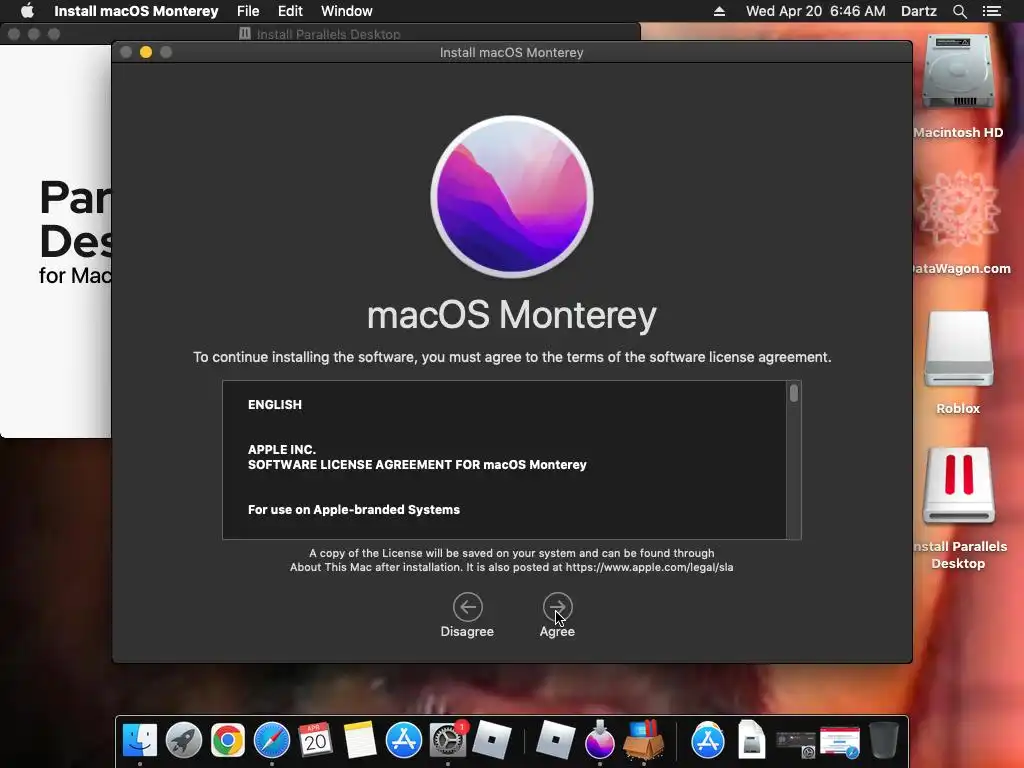
Task: Select the DataWagon.com desktop icon
Action: click(x=958, y=210)
